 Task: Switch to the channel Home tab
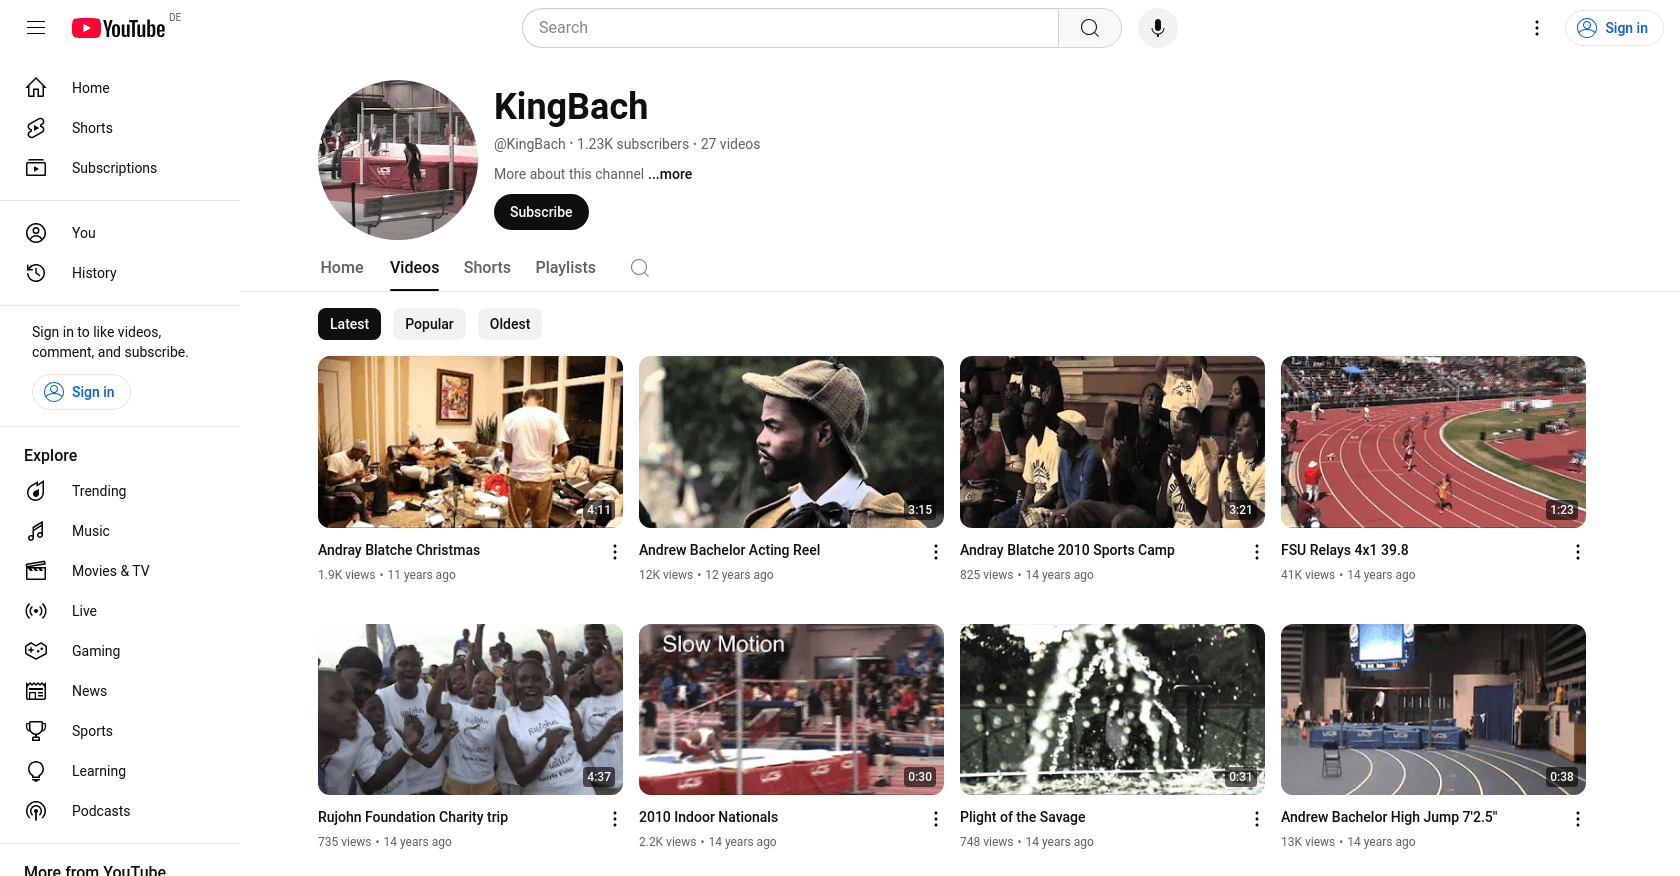click(342, 268)
